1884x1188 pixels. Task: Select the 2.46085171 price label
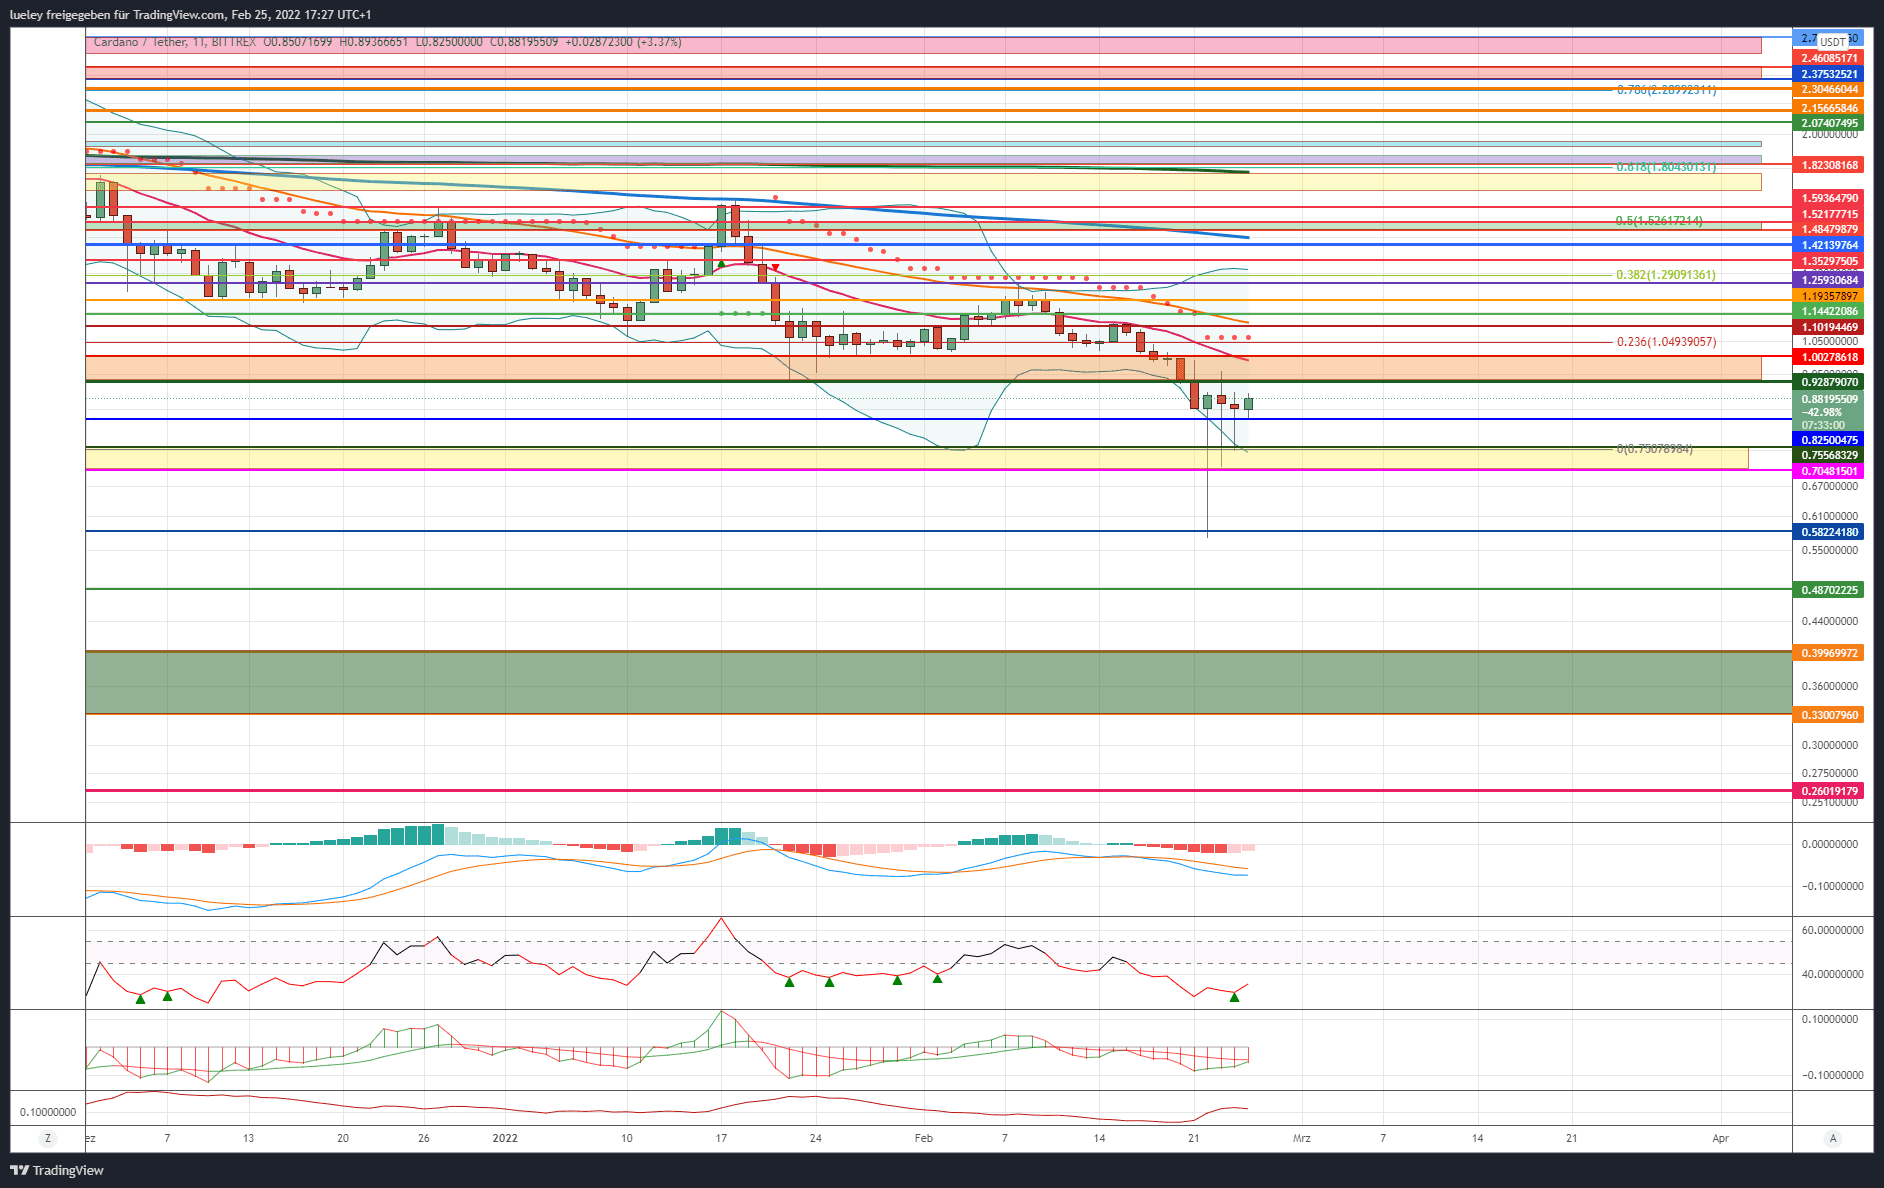[1829, 59]
